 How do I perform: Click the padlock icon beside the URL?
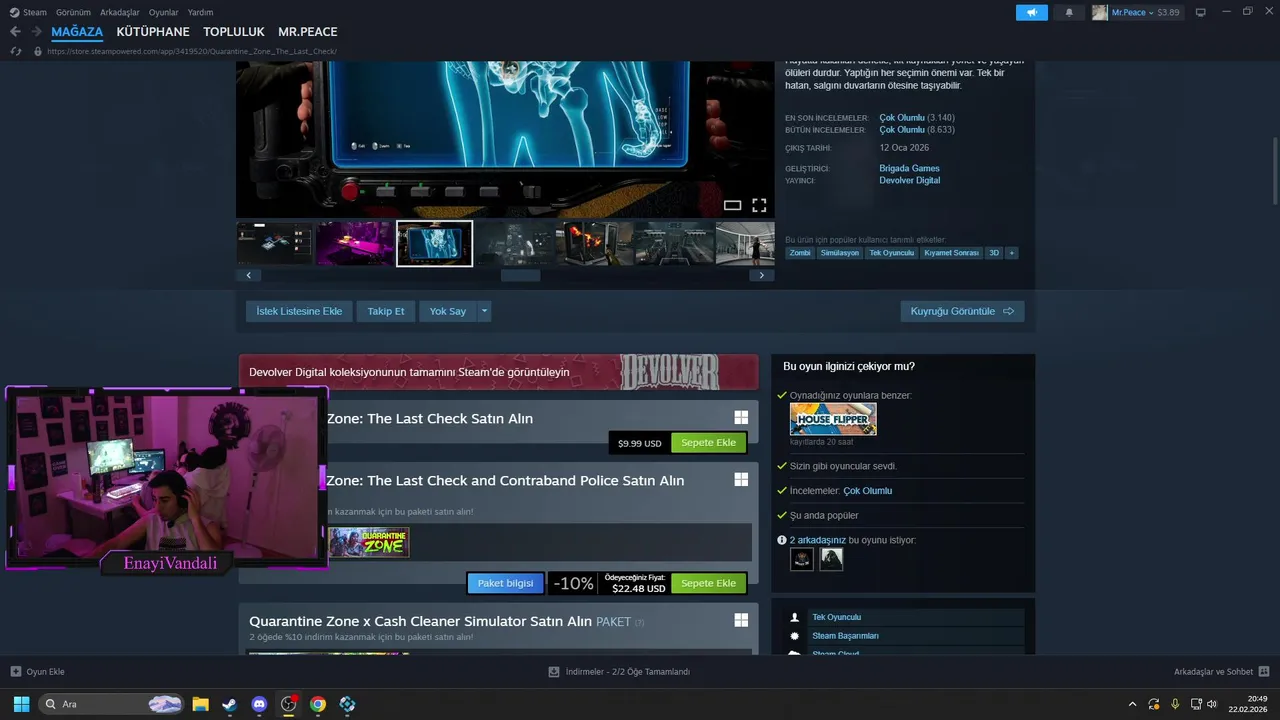coord(38,51)
